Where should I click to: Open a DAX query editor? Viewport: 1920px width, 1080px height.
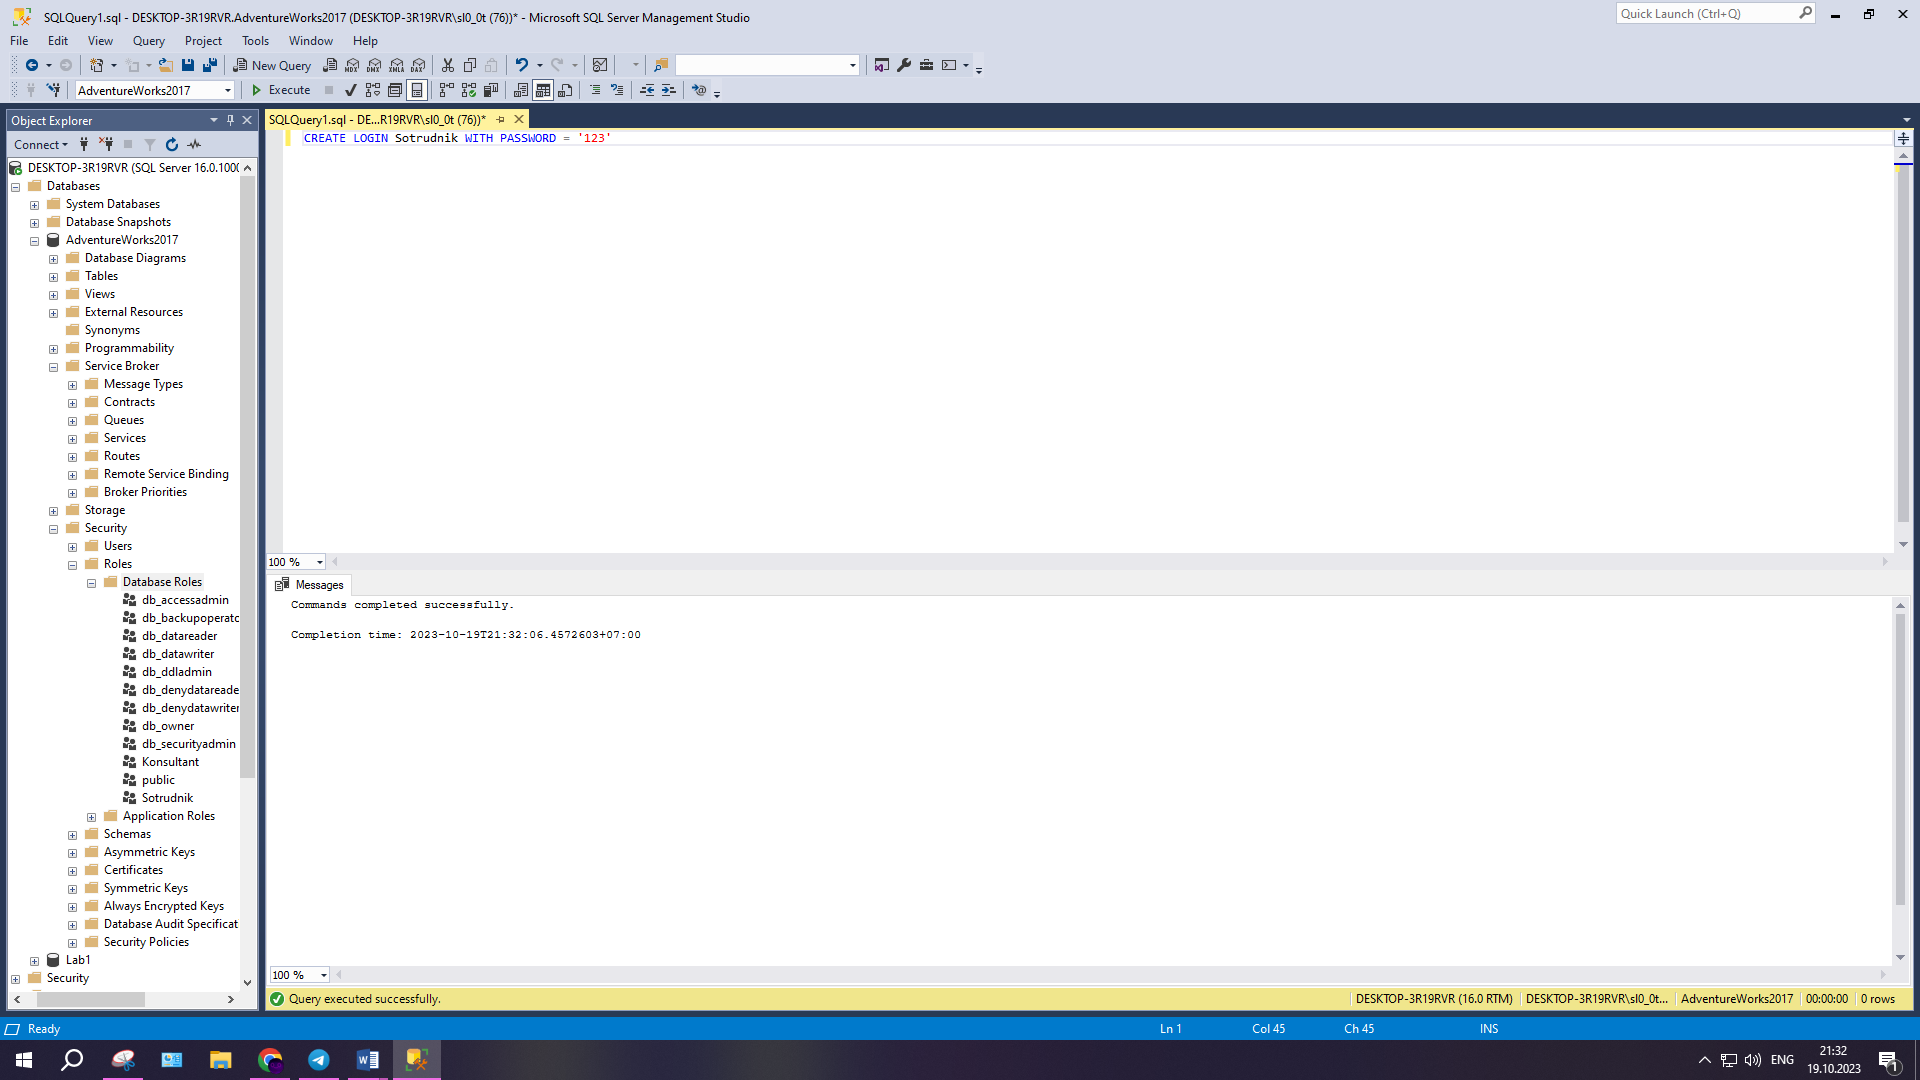tap(419, 65)
